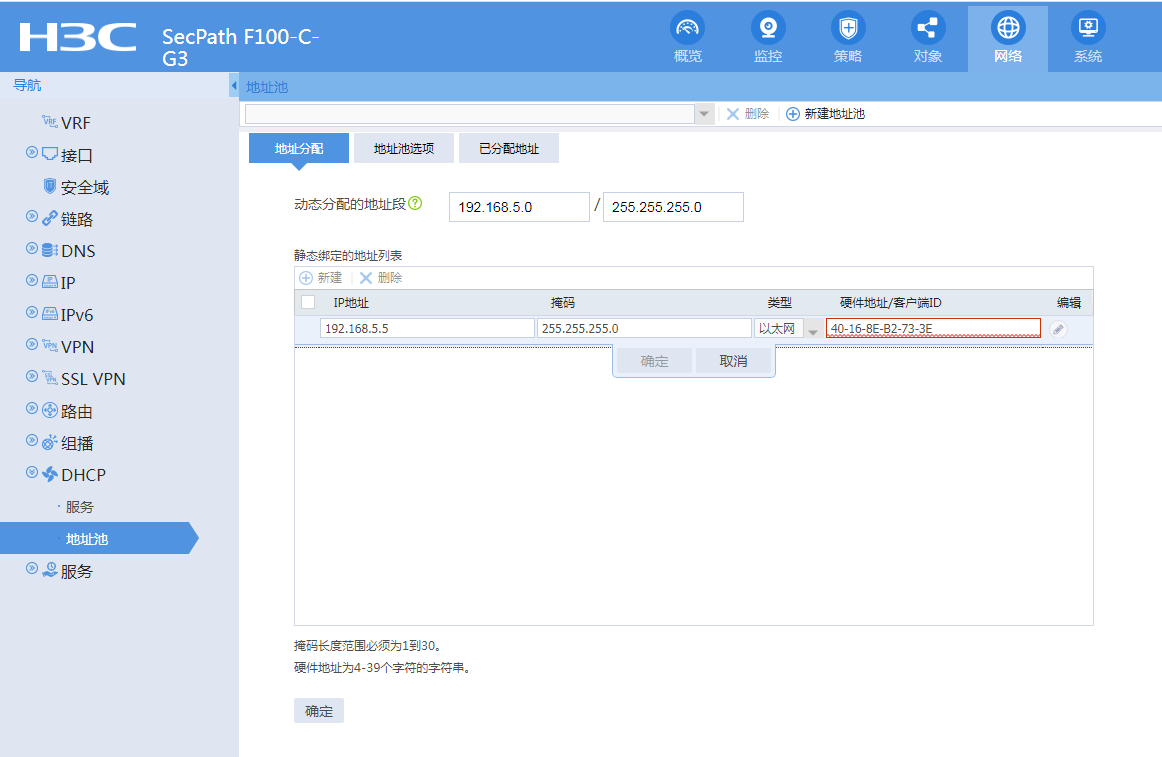This screenshot has width=1162, height=757.
Task: Click the 组播 multicast icon
Action: click(50, 443)
